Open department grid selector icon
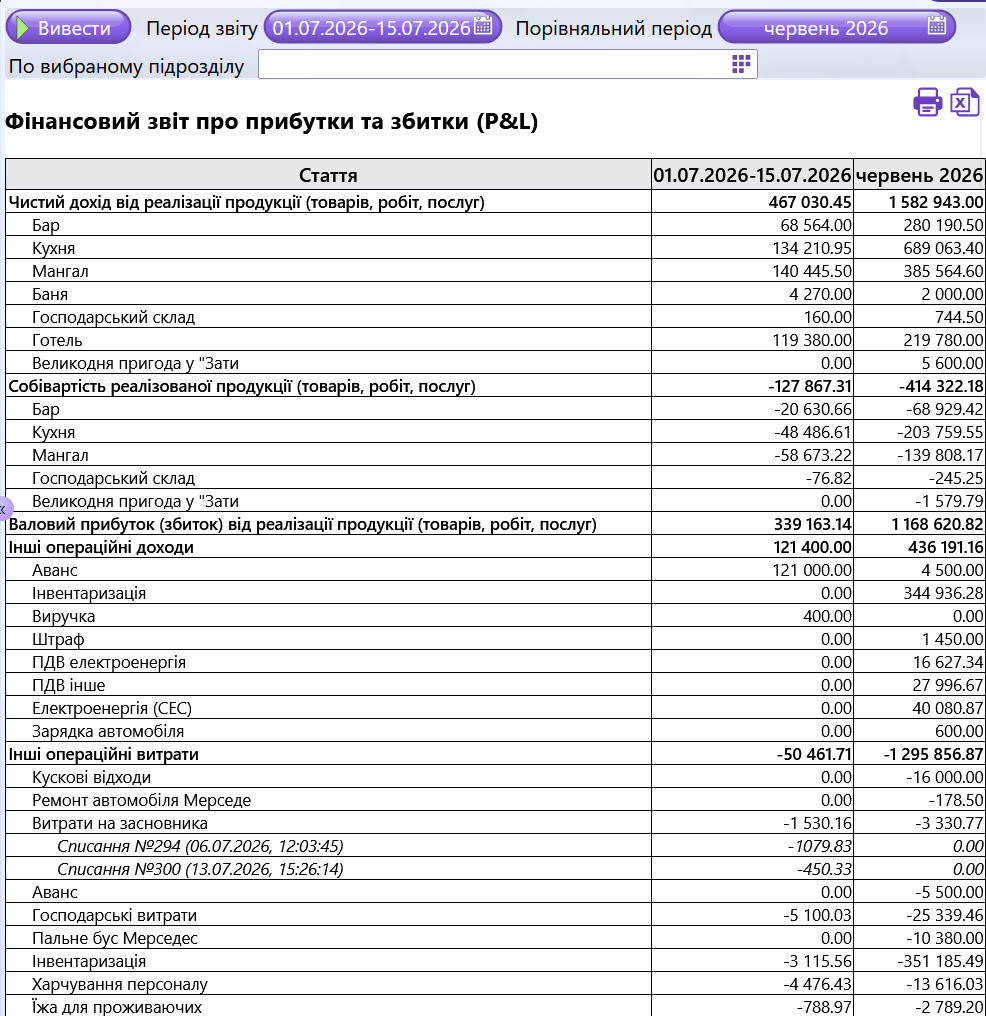This screenshot has width=986, height=1016. (x=741, y=64)
